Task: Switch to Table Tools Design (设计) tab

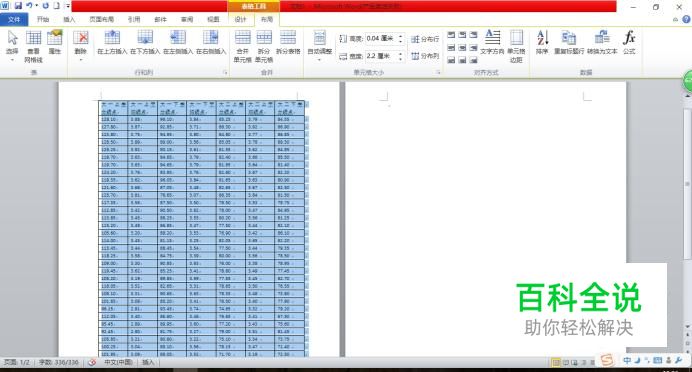Action: 241,19
